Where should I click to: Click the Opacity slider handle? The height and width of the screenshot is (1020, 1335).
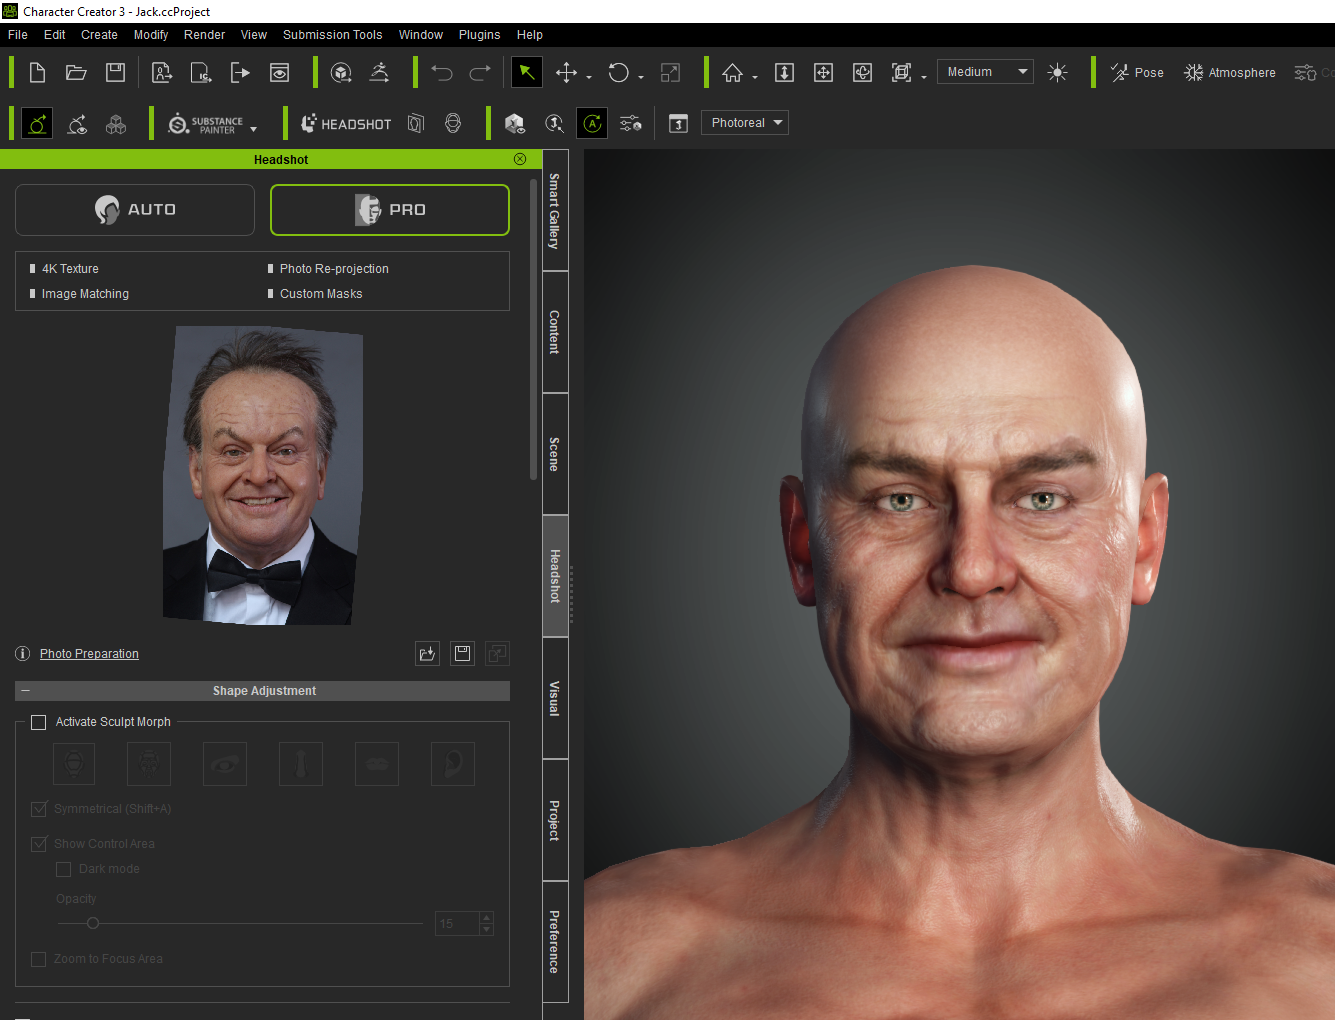tap(93, 923)
